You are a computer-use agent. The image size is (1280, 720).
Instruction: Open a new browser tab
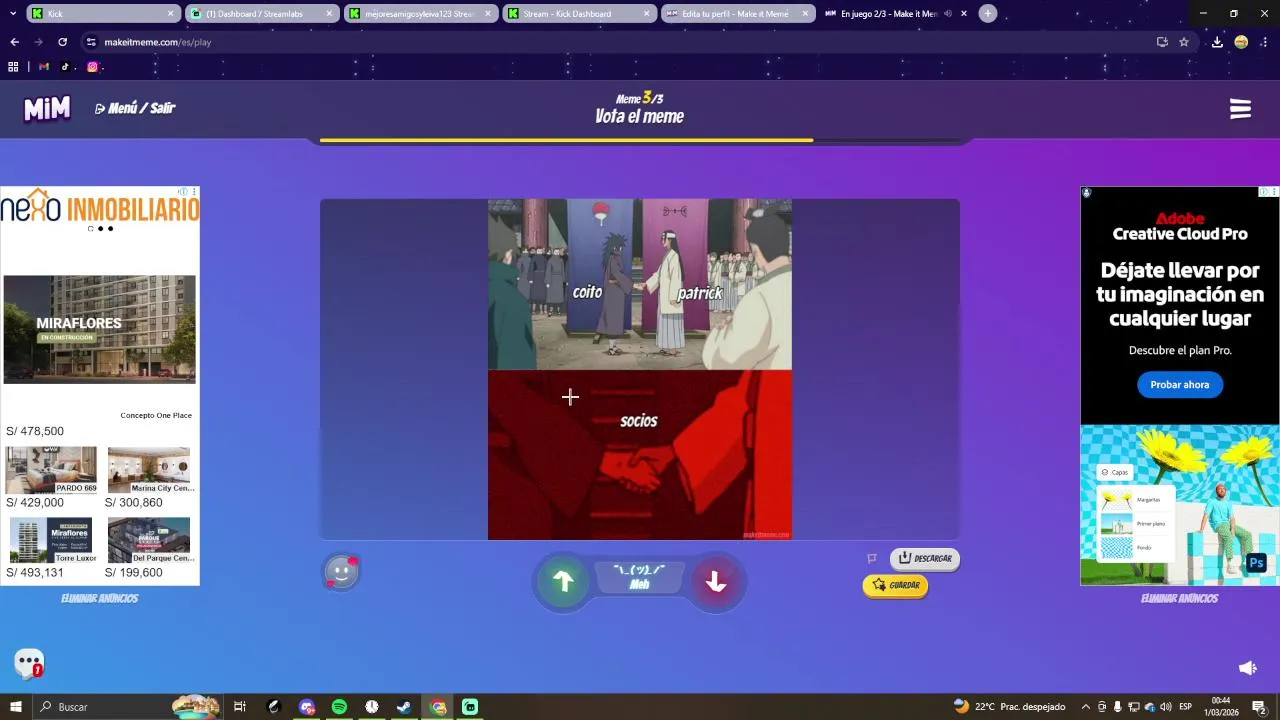pyautogui.click(x=988, y=14)
